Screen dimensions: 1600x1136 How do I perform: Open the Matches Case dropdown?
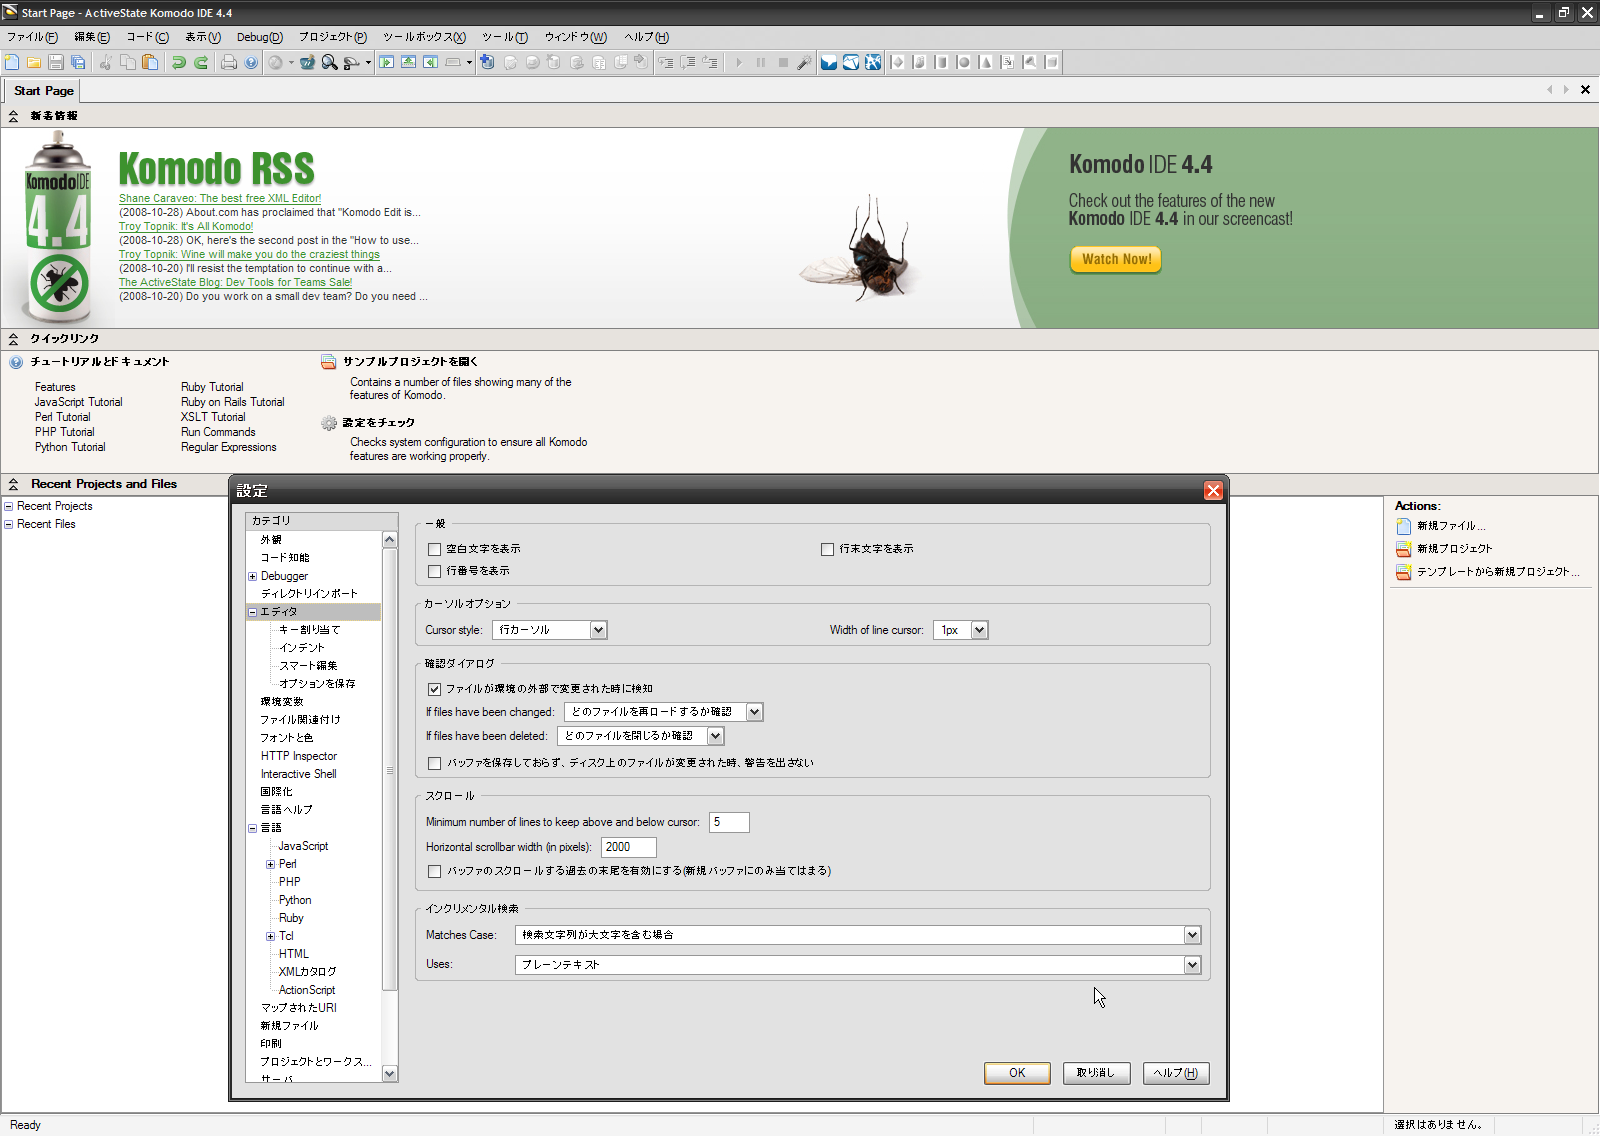point(1192,935)
